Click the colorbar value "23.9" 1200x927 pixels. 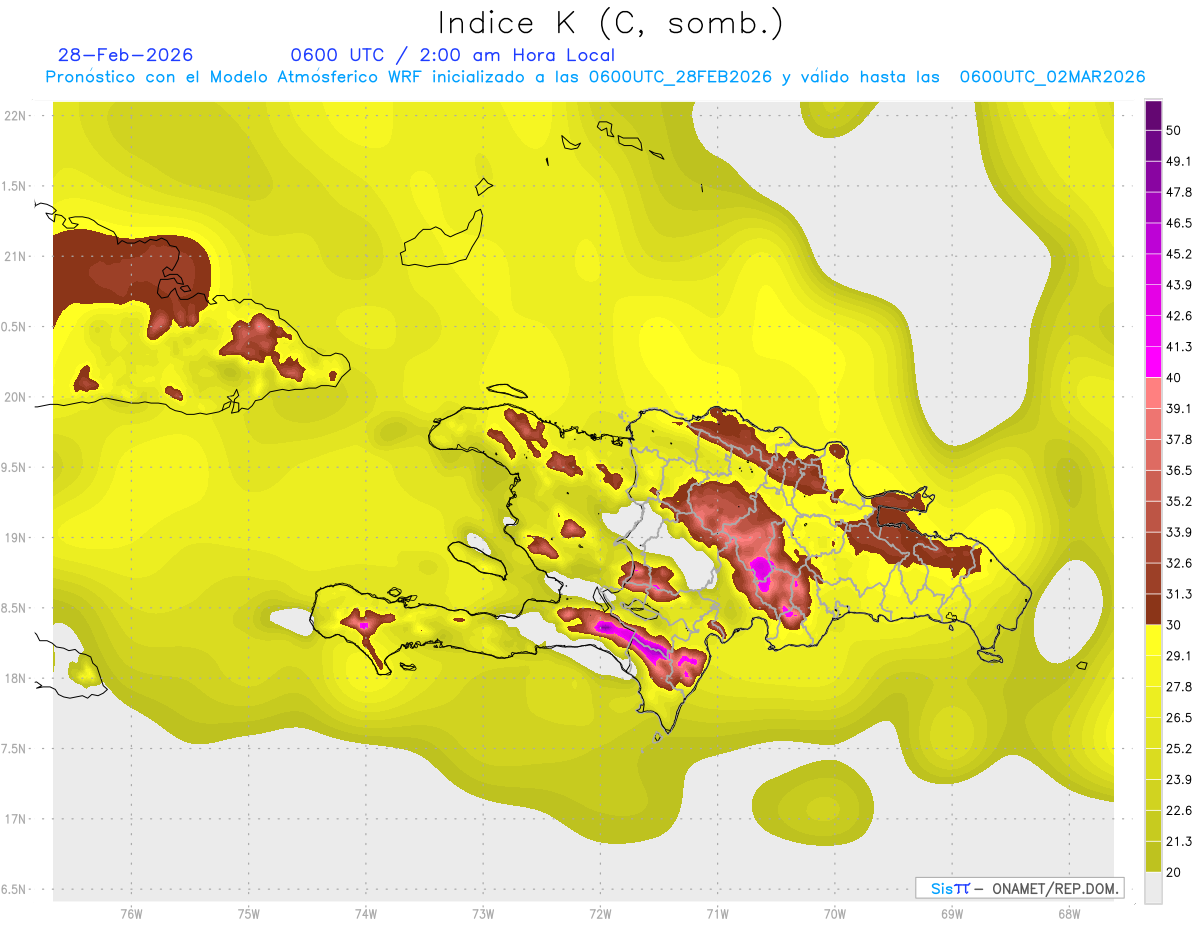1179,779
